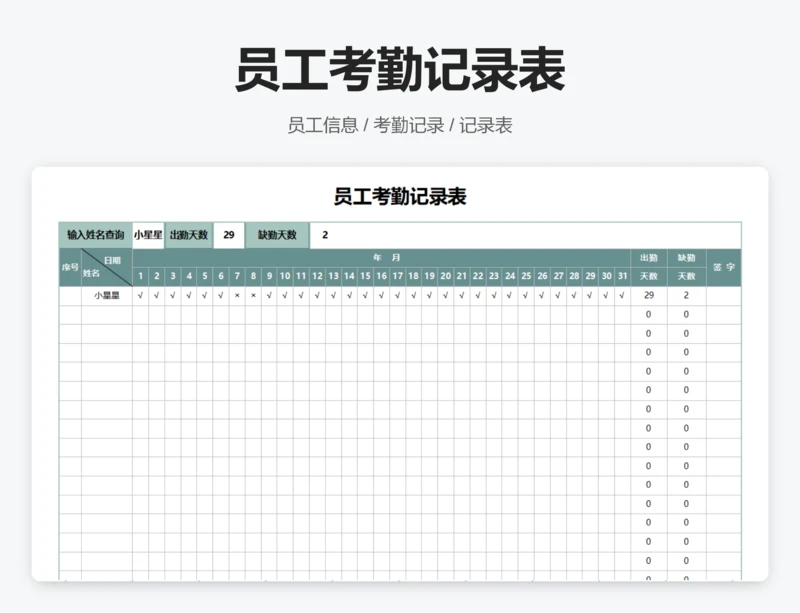
Task: Select the 缺勤天数 label in query row
Action: (x=277, y=235)
